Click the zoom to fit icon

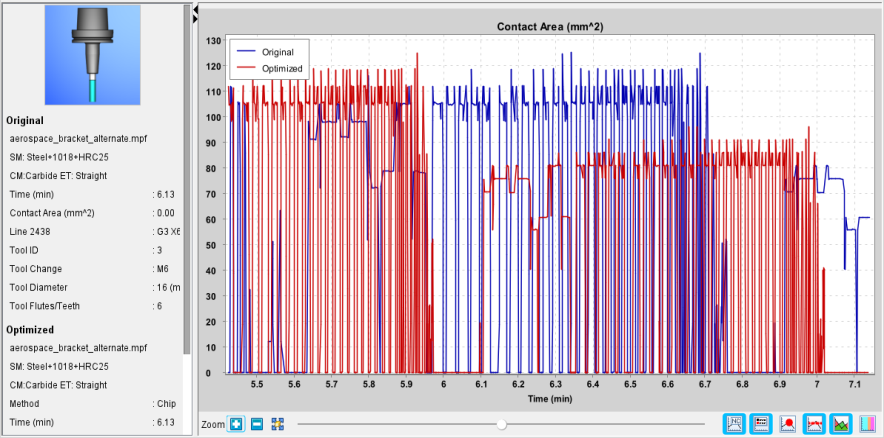277,424
